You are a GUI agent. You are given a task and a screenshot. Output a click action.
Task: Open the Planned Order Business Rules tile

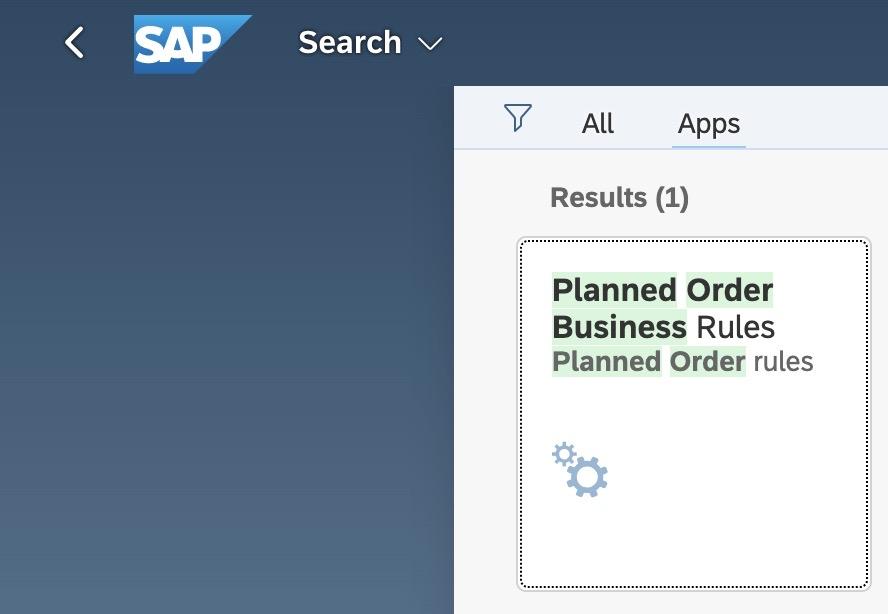694,412
